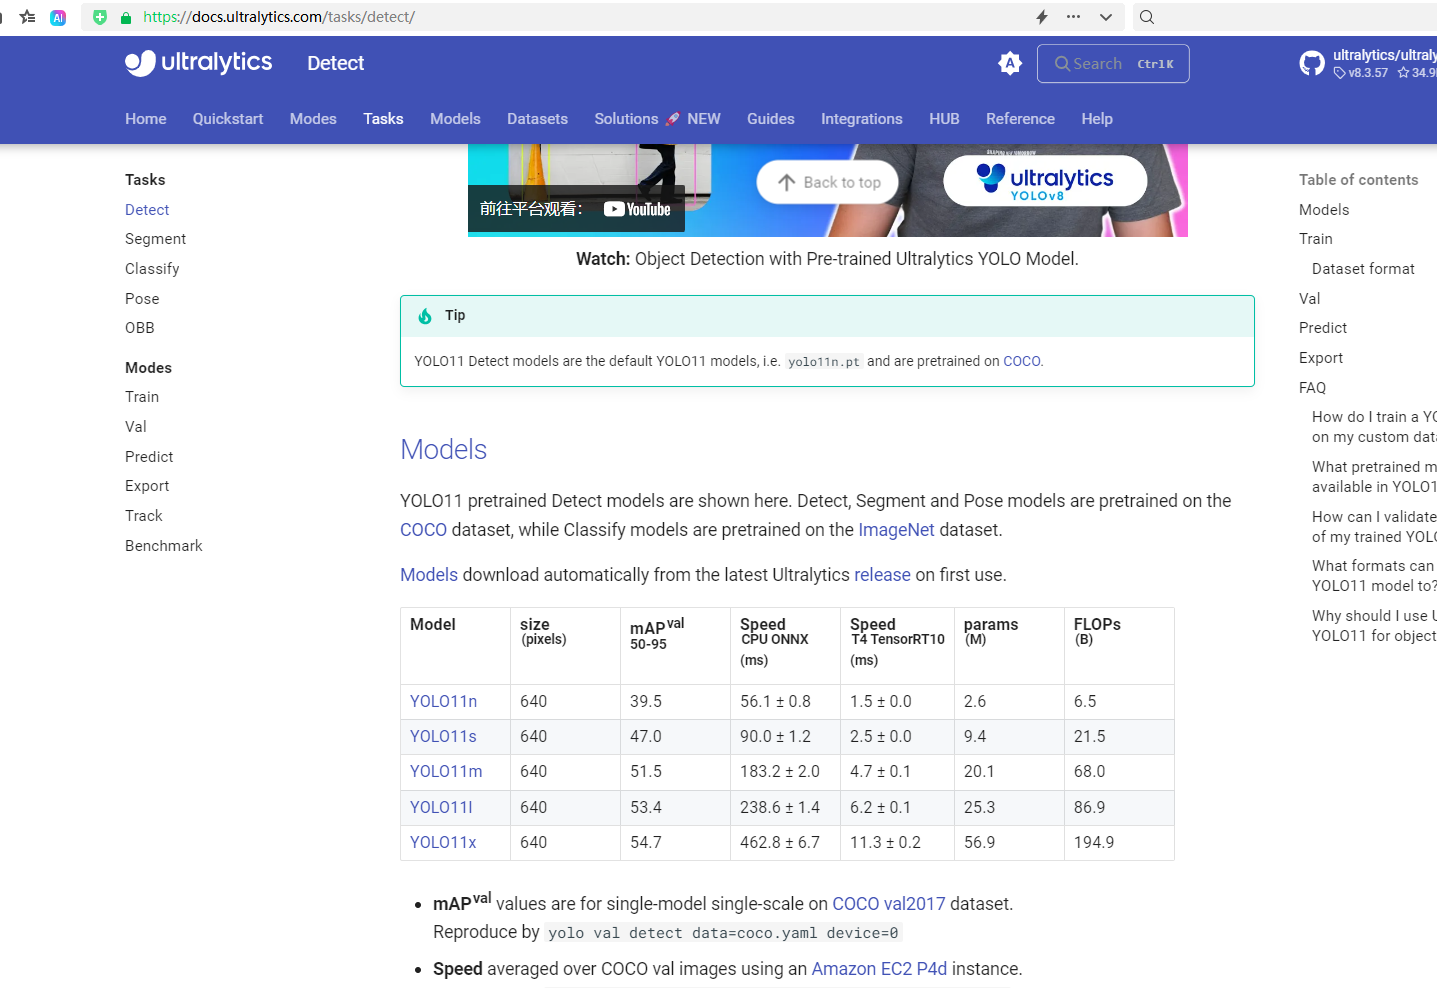Click the Ultralytics YOLOv8 video badge
Screen dimensions: 1437x988
[x=1045, y=181]
